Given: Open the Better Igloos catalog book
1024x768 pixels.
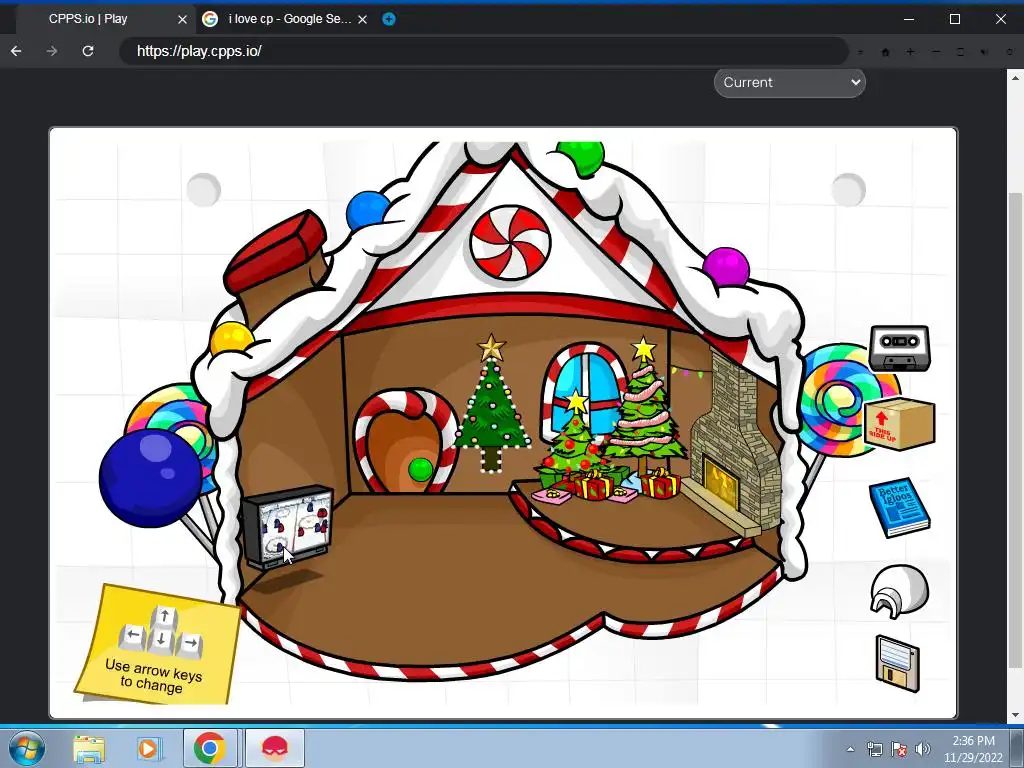Looking at the screenshot, I should click(900, 507).
